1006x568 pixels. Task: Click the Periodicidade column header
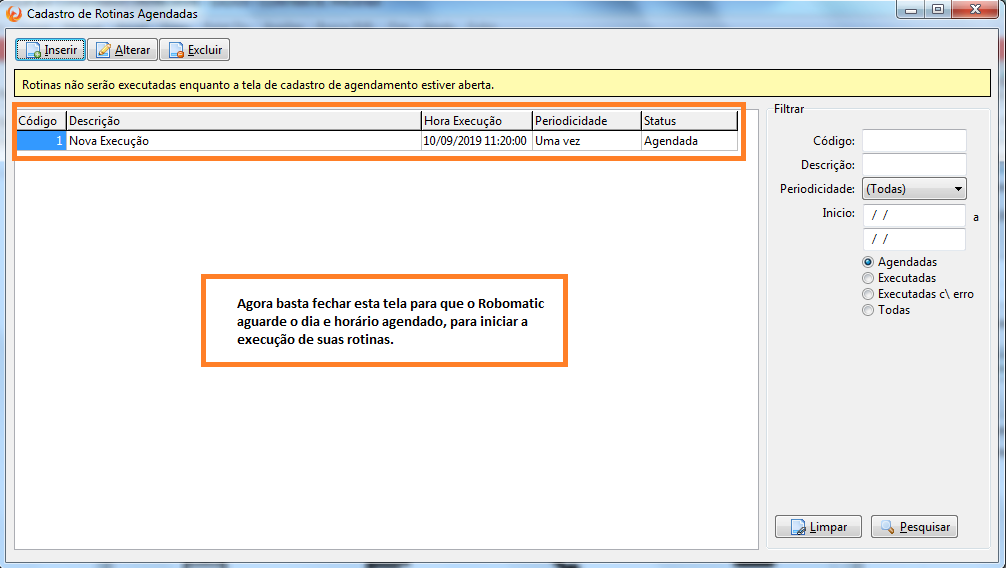[586, 121]
